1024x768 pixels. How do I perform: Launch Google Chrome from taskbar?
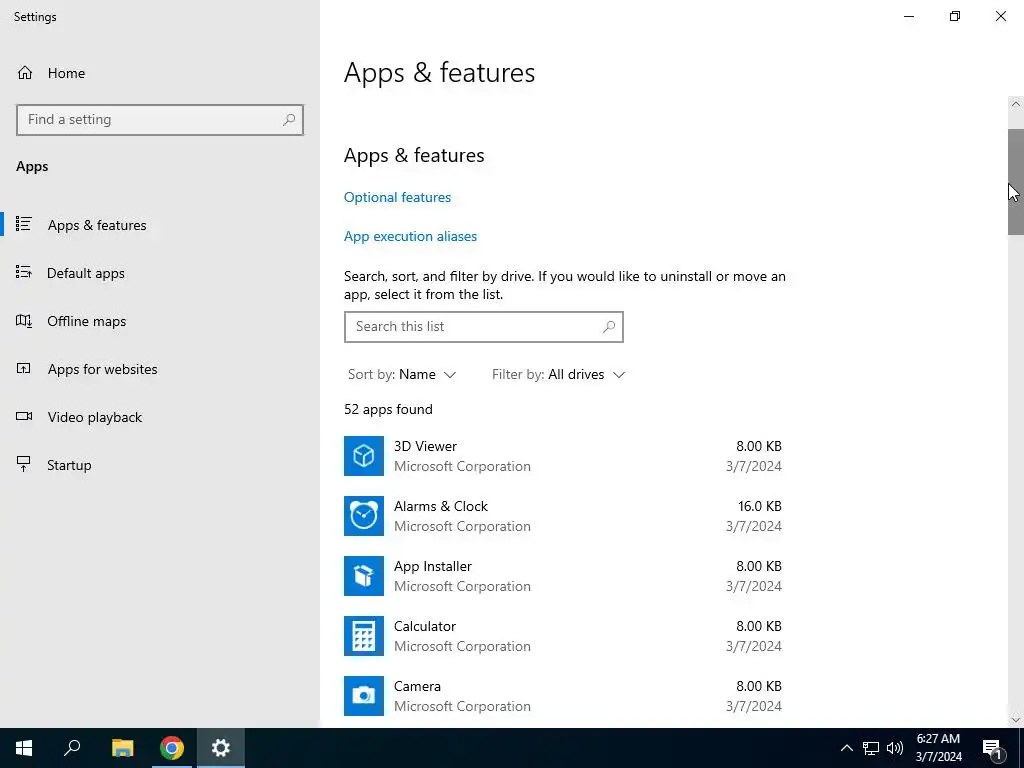tap(172, 748)
